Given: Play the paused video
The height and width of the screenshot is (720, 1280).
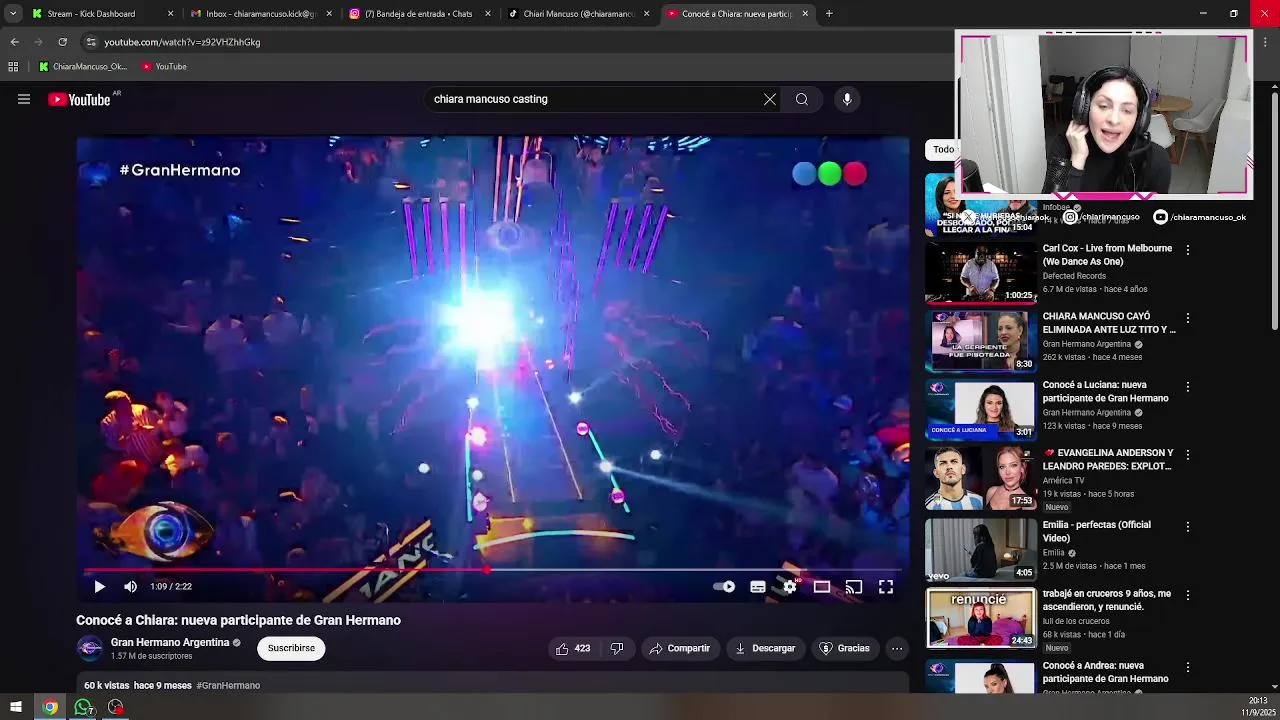Looking at the screenshot, I should 99,587.
